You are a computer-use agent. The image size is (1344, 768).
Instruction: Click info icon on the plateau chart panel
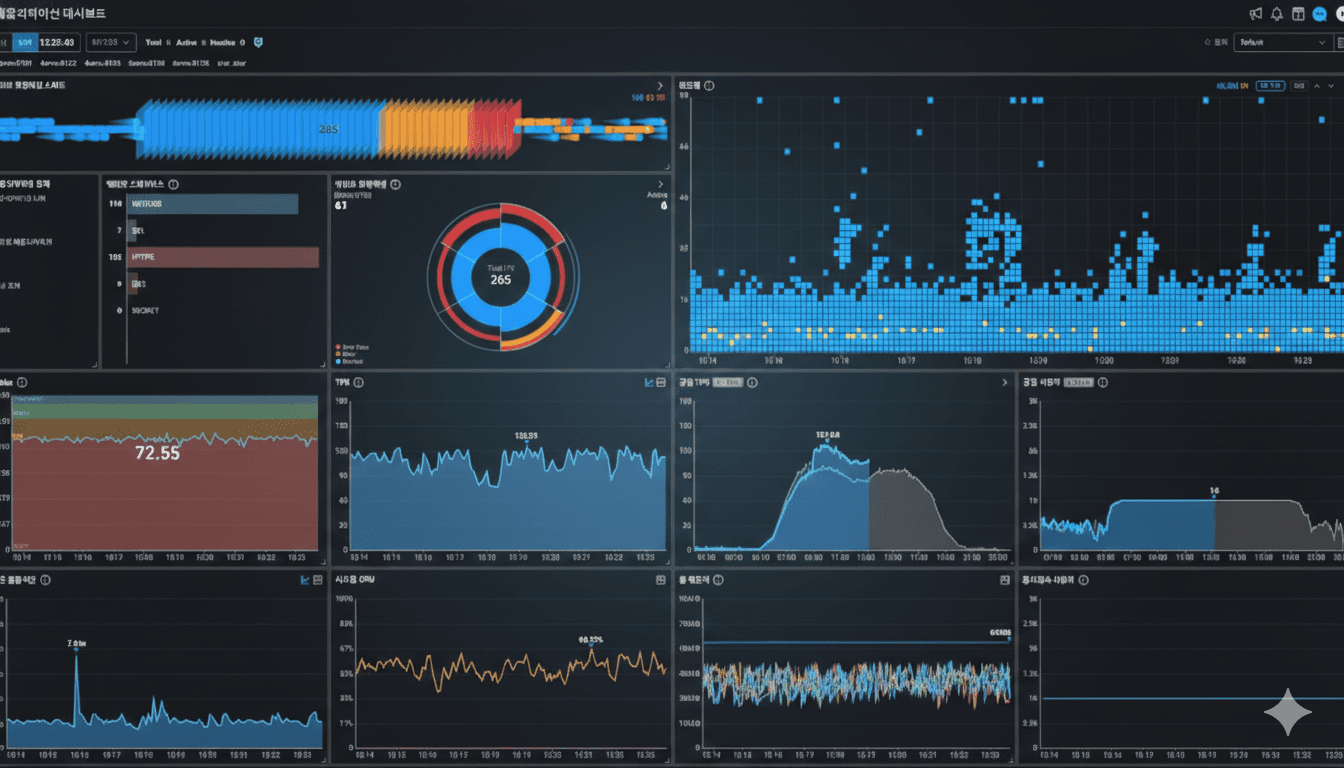click(1103, 382)
